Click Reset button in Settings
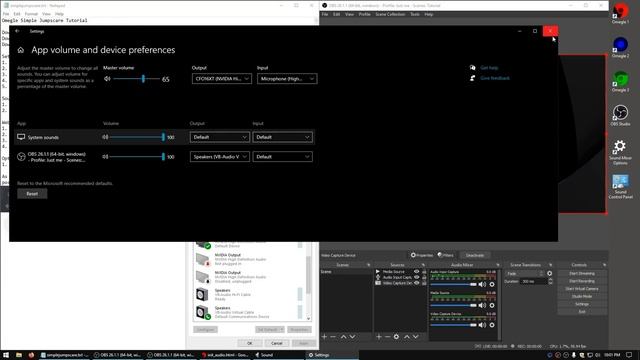640x360 pixels. [x=32, y=194]
